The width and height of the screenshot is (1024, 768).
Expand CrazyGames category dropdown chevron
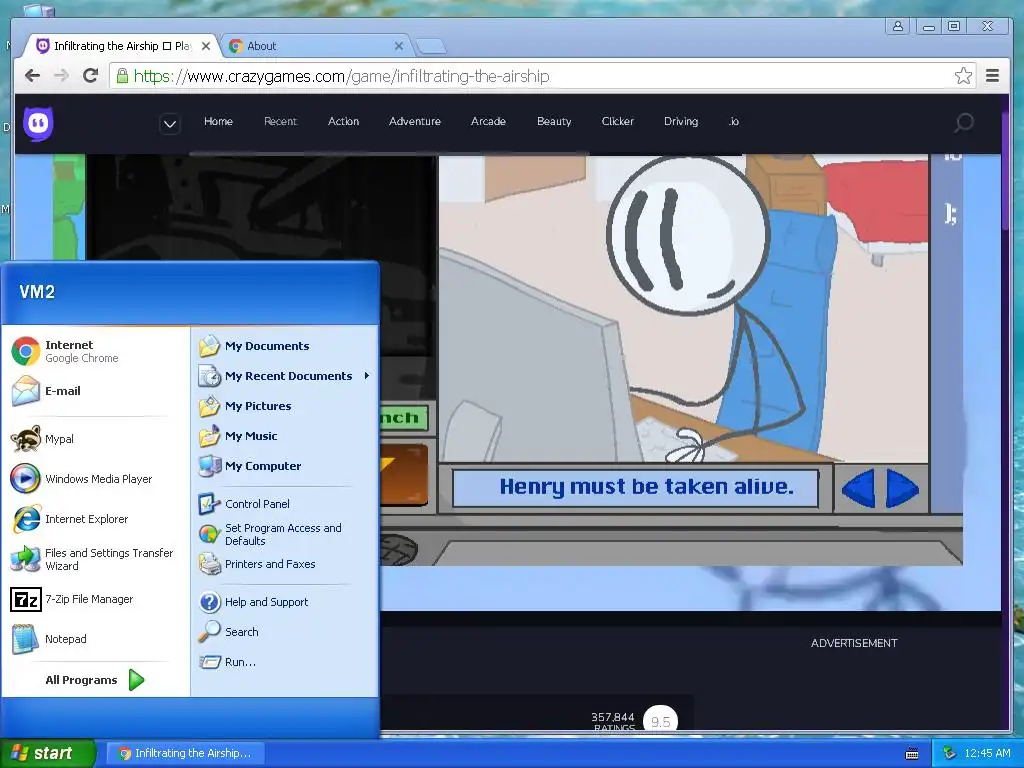coord(170,123)
